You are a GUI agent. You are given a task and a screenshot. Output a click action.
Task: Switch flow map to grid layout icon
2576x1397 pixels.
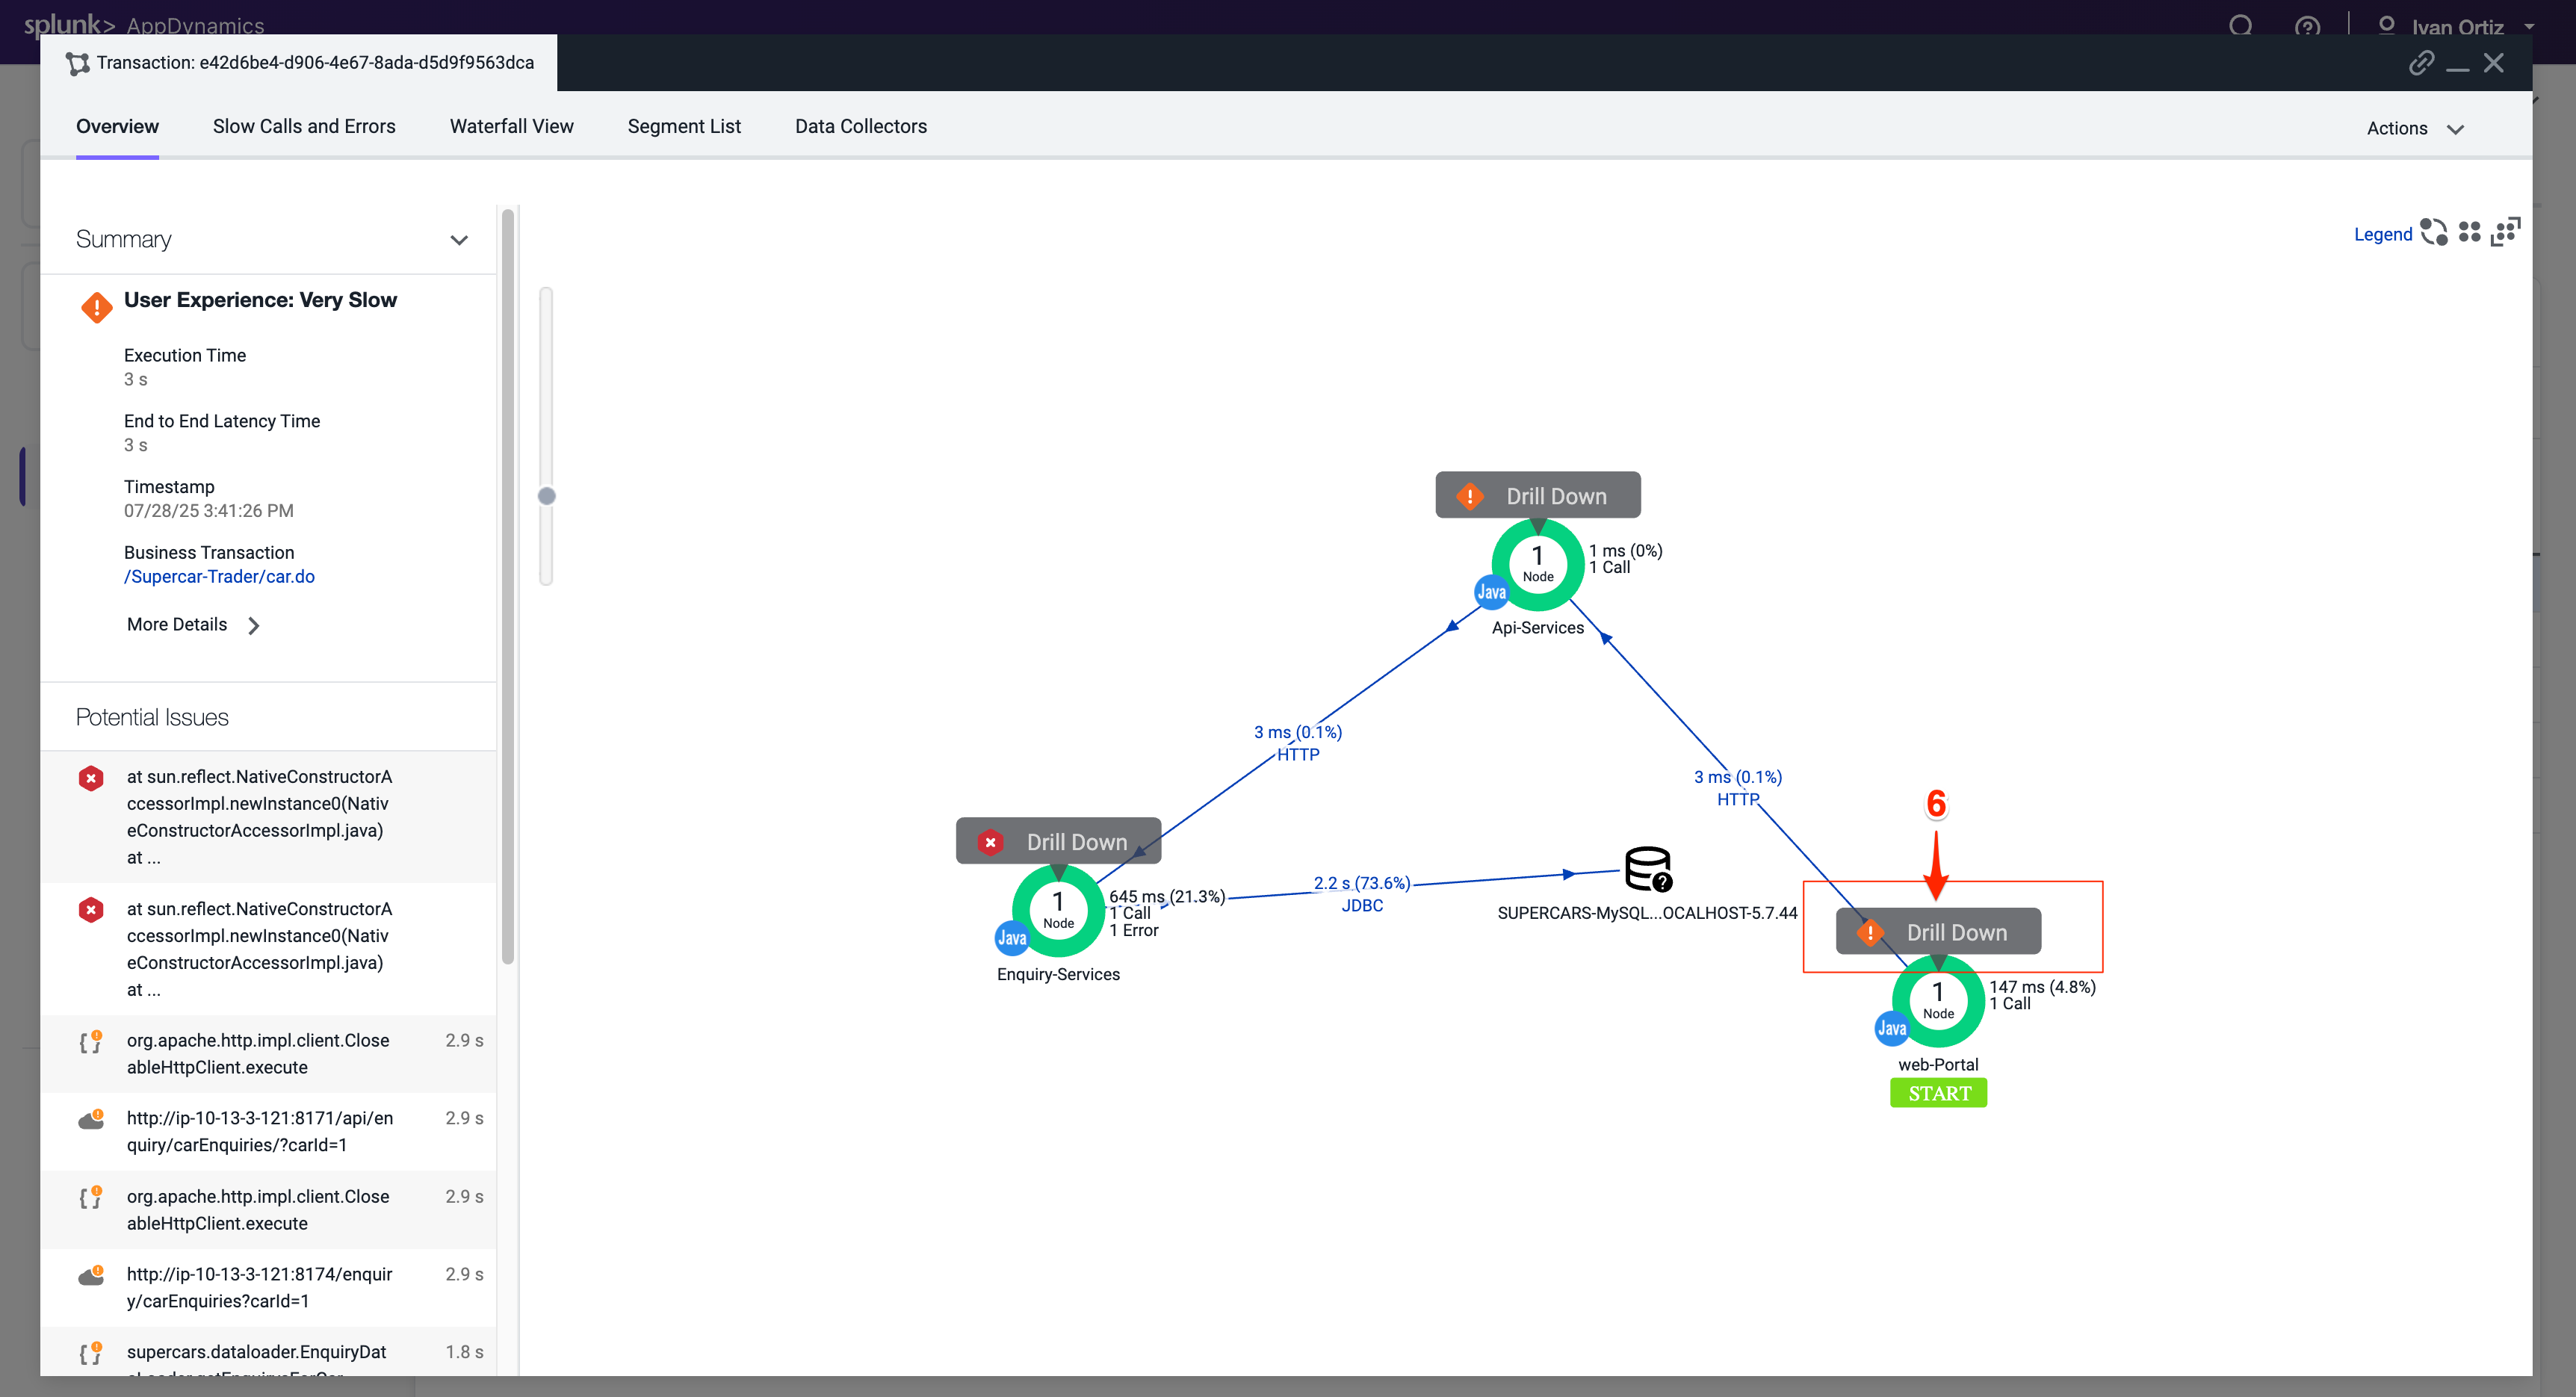(2469, 232)
